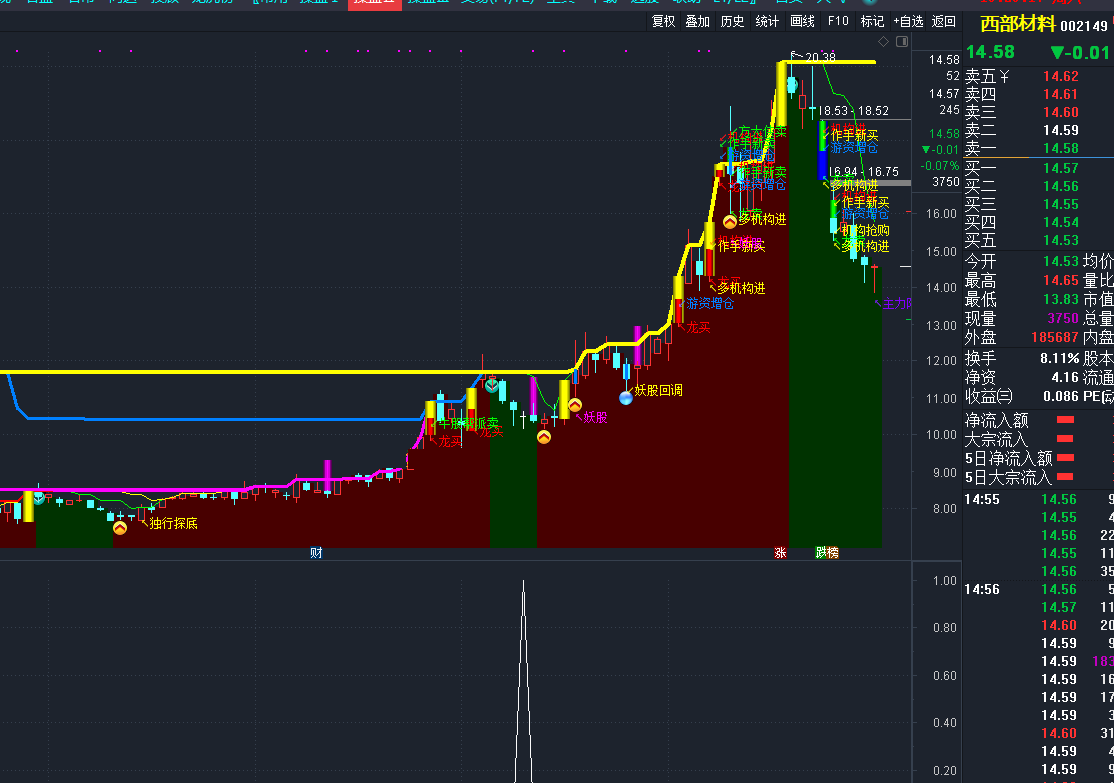
Task: Open the 统计 statistics tool
Action: point(767,21)
